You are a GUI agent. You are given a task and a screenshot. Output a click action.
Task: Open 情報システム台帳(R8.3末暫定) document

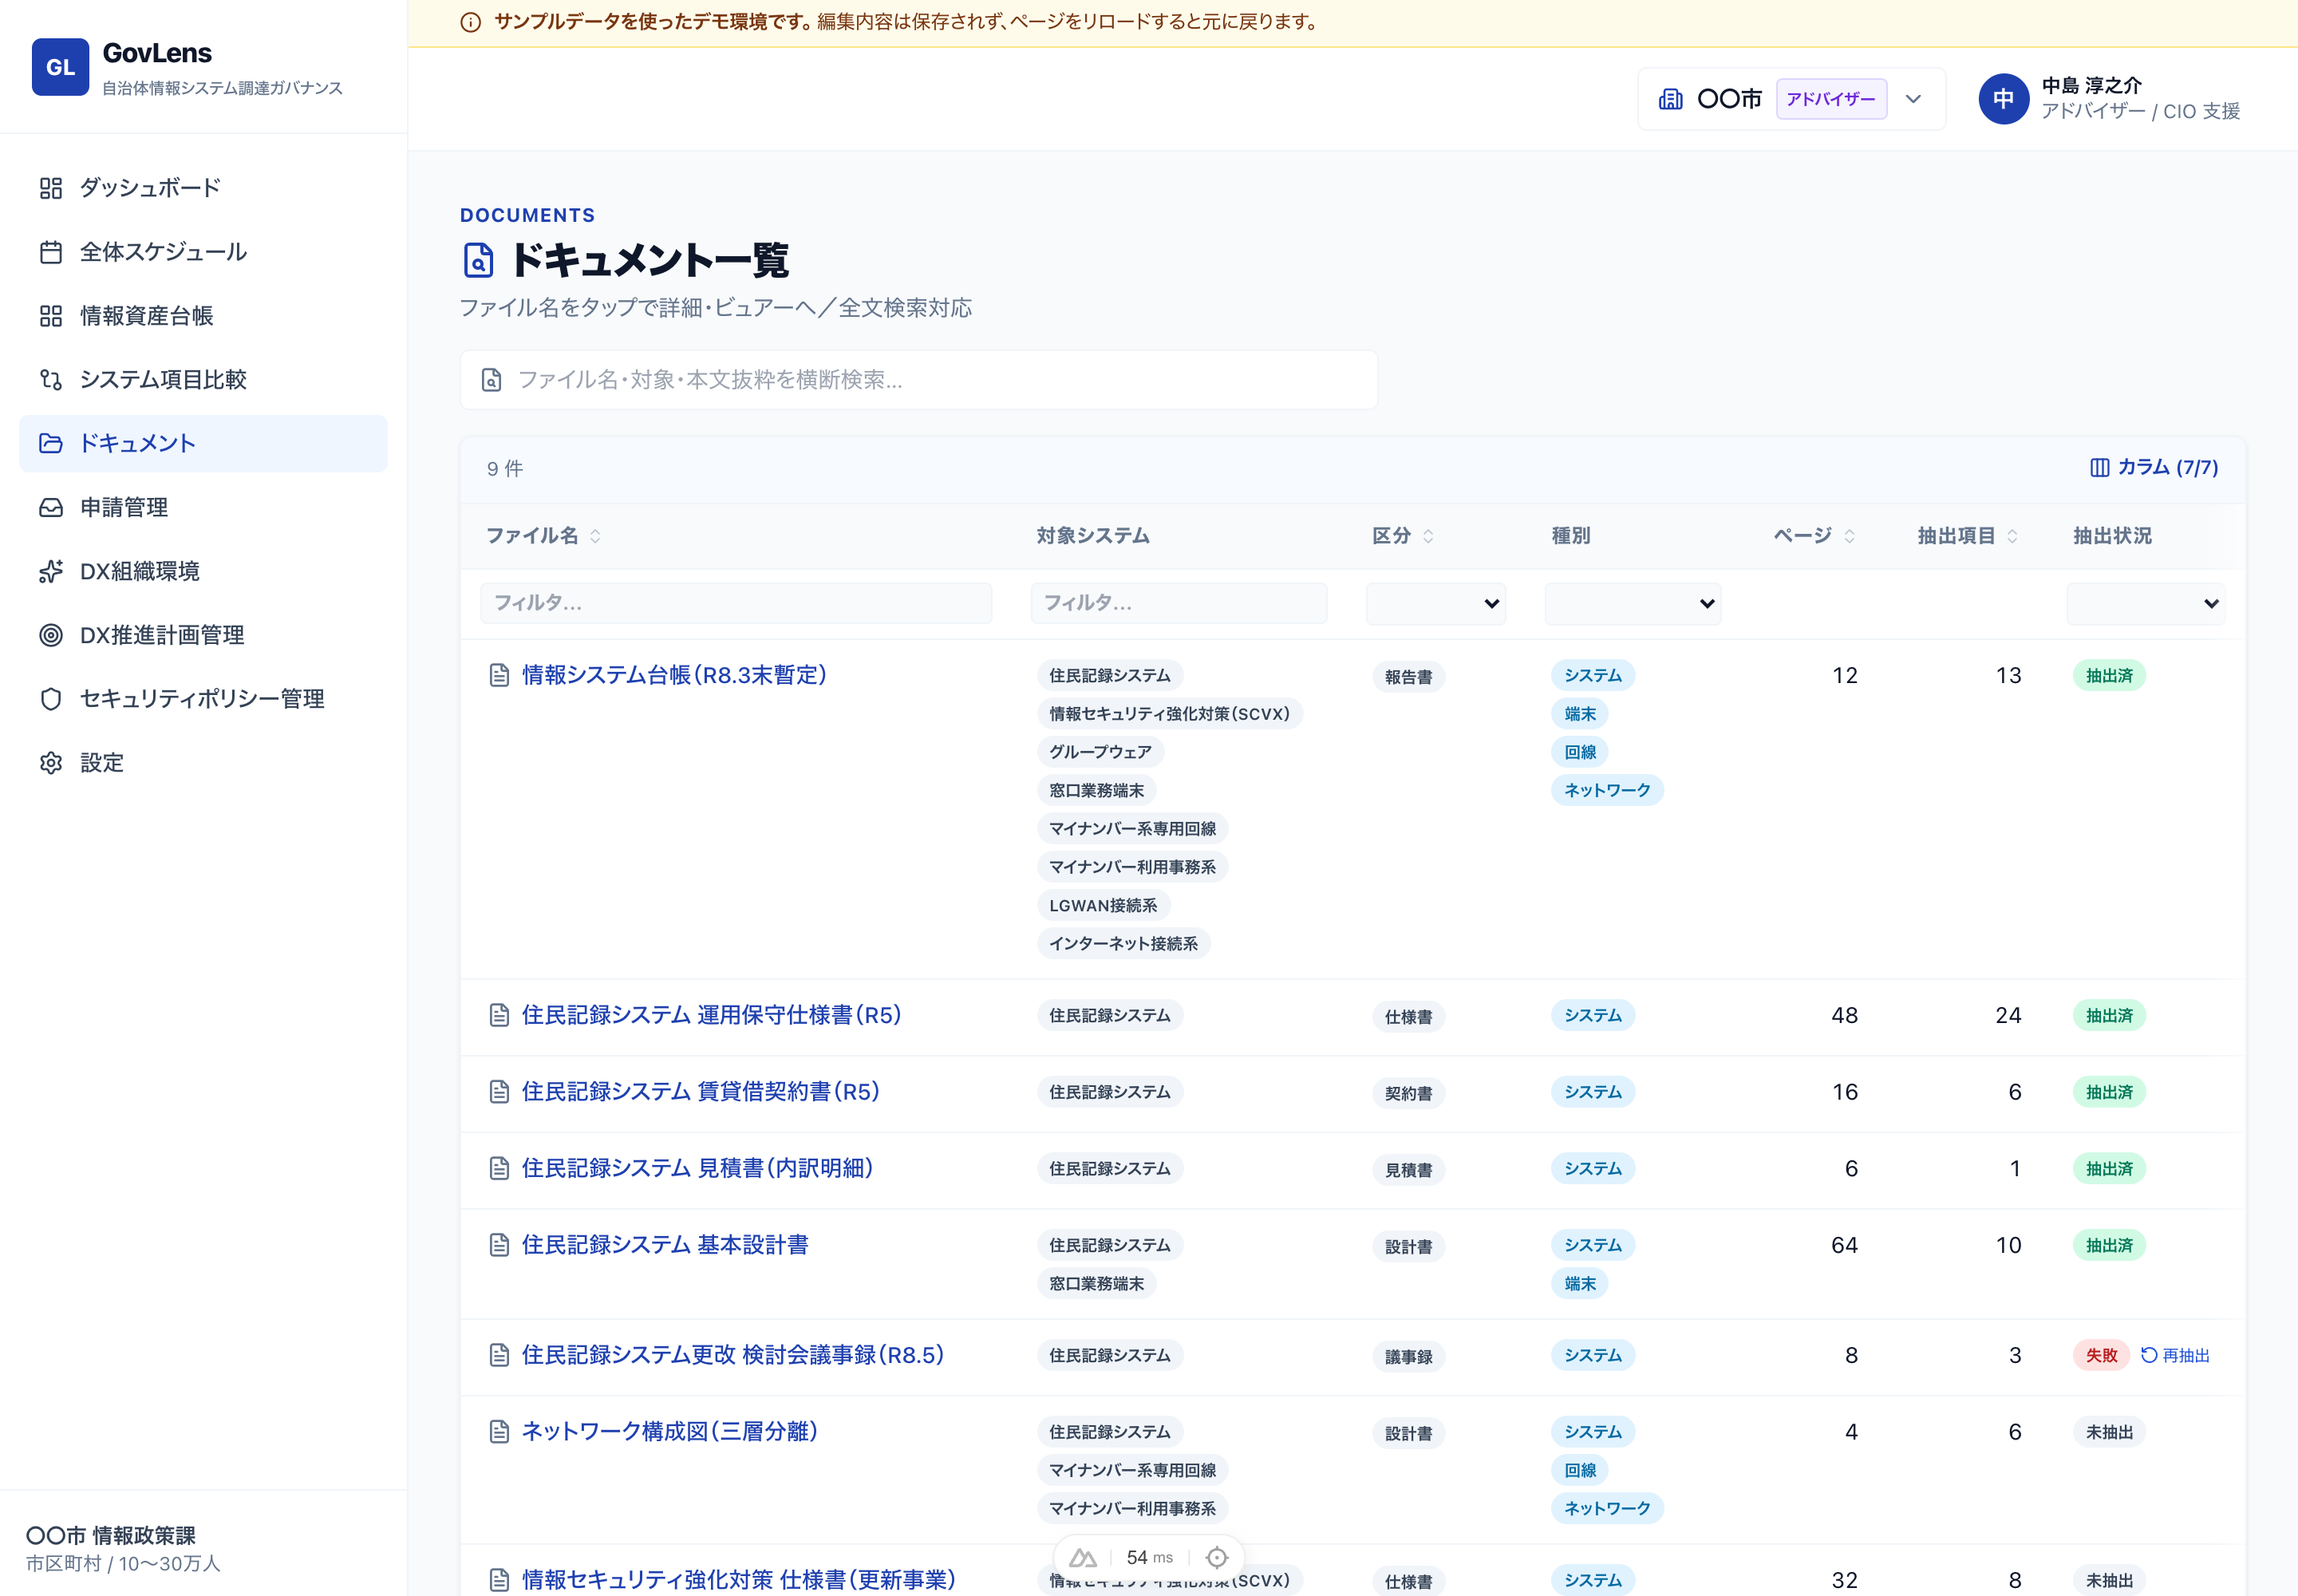675,675
